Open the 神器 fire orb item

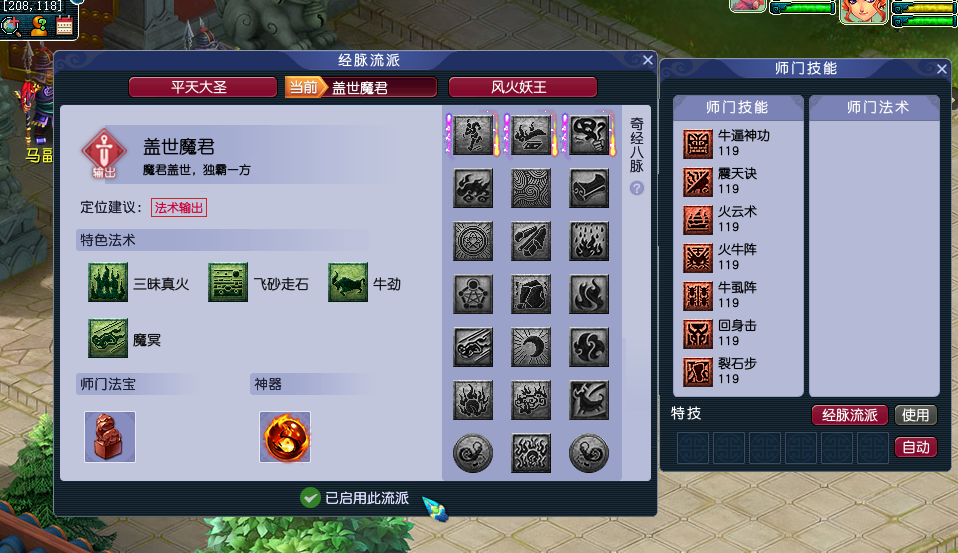(285, 437)
